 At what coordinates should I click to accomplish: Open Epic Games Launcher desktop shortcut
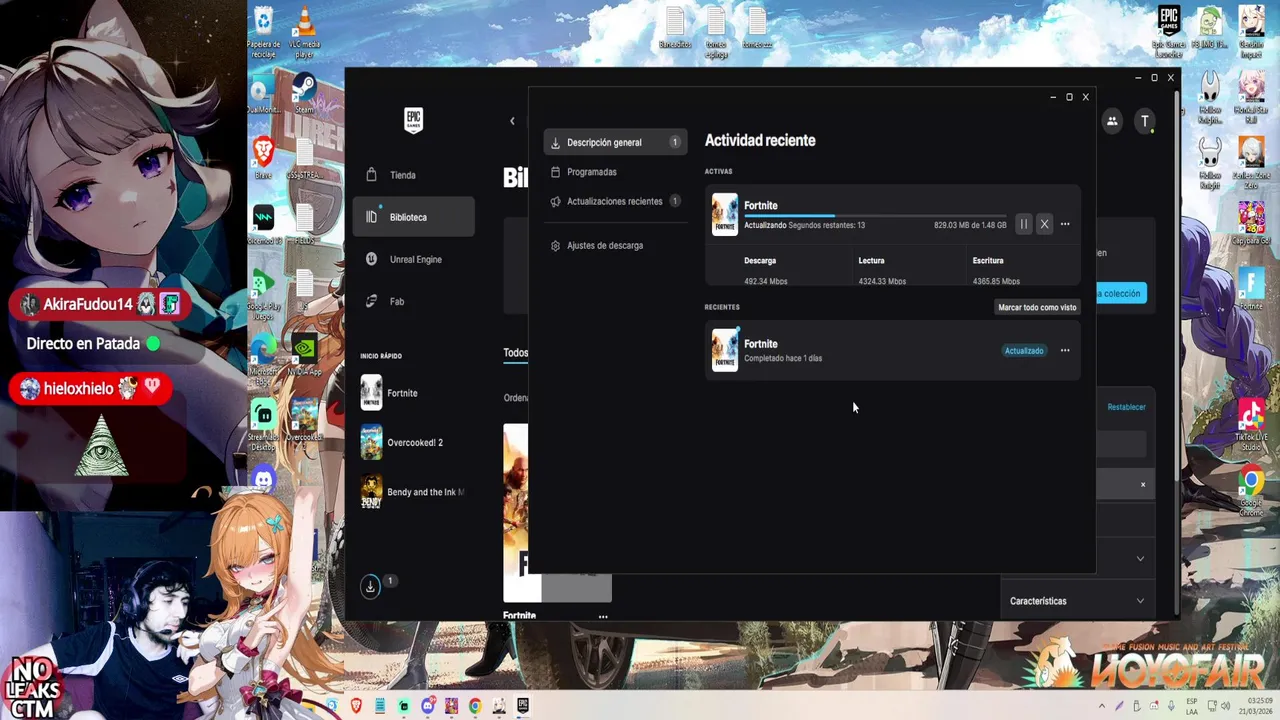tap(1168, 32)
